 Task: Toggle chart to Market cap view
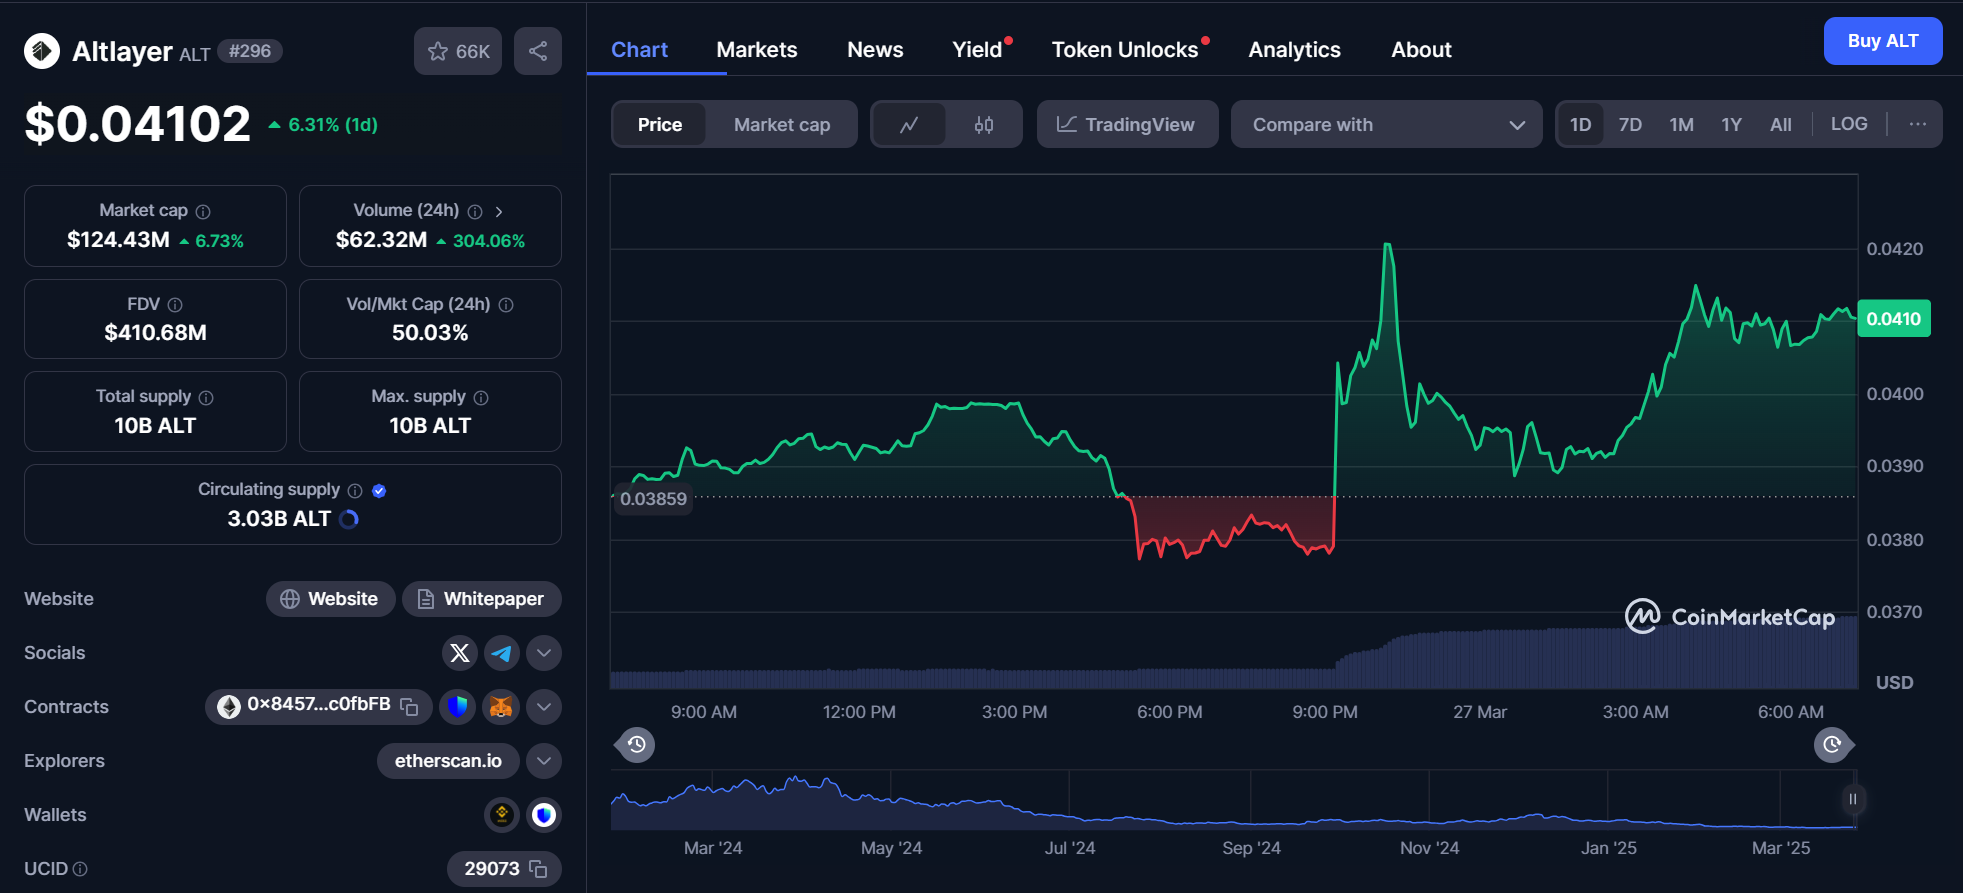pos(781,125)
